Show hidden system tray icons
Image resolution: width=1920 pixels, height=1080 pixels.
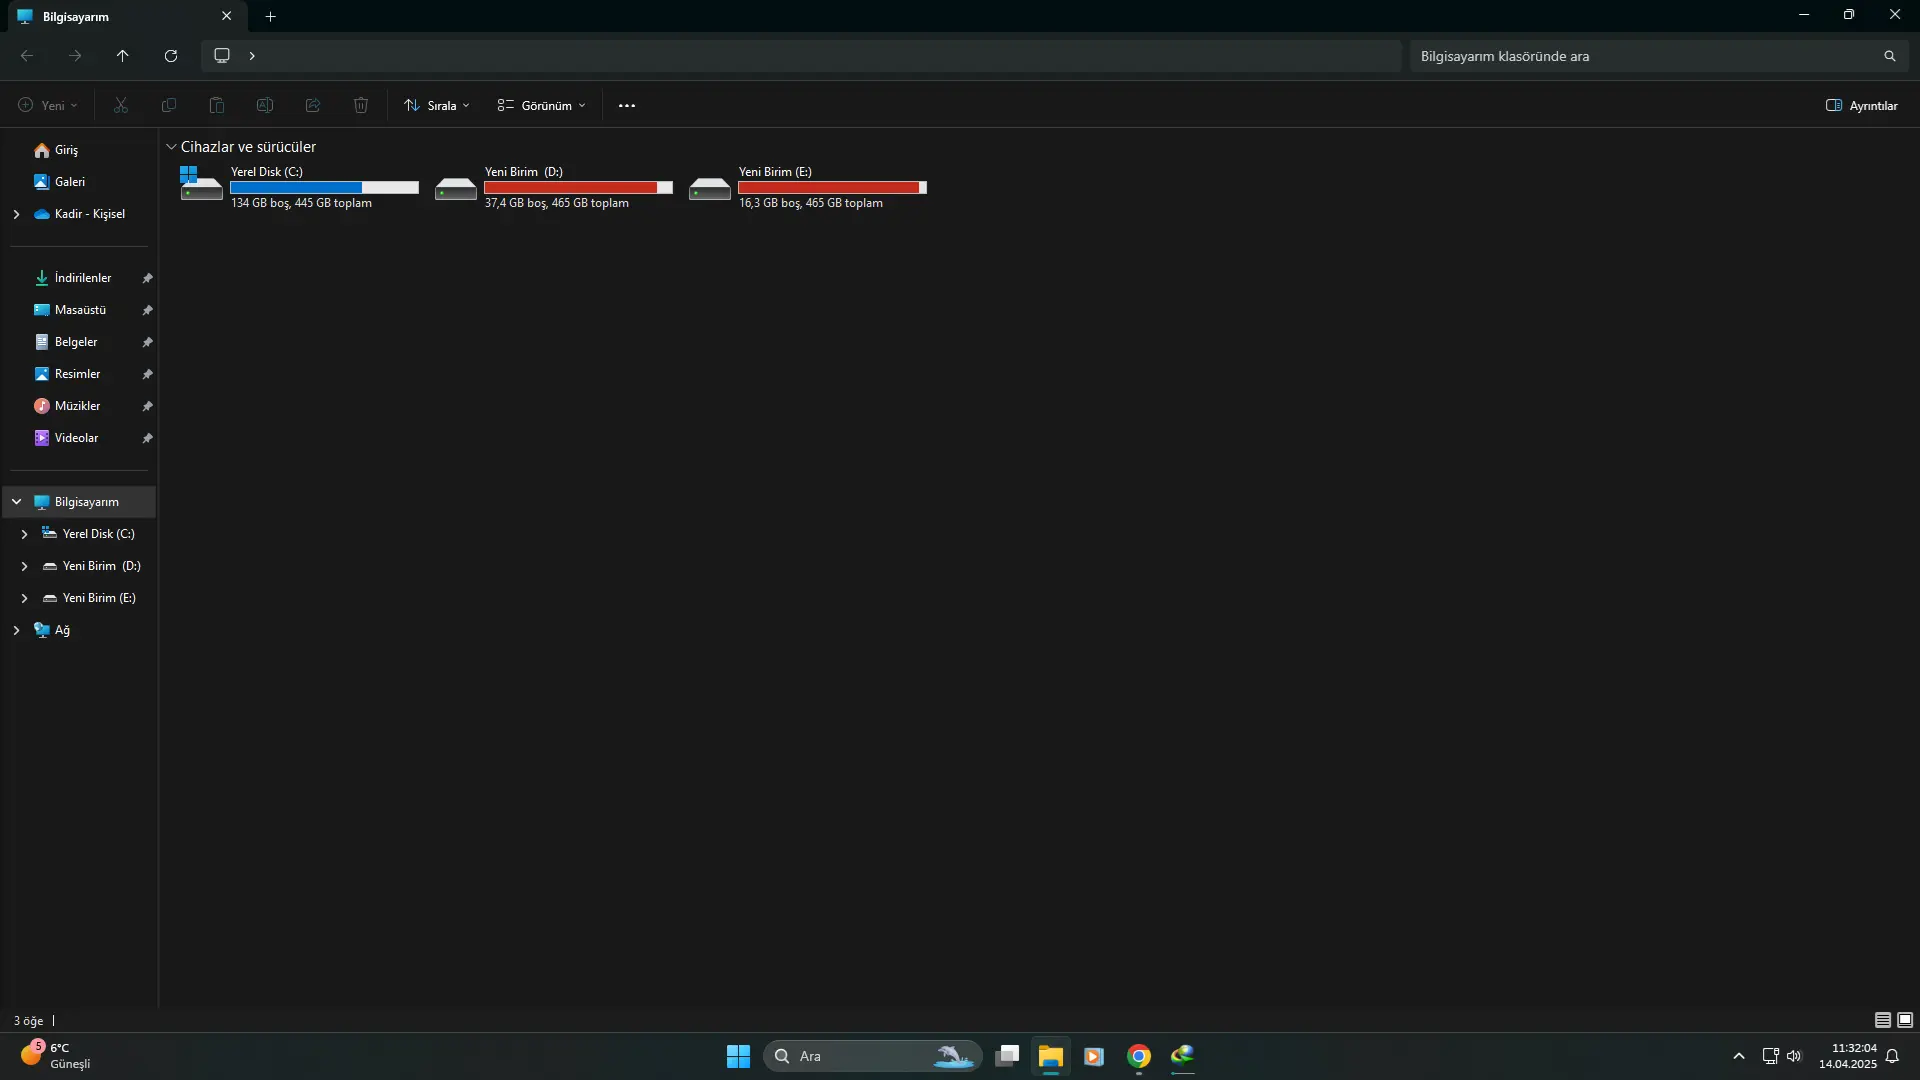click(x=1739, y=1056)
